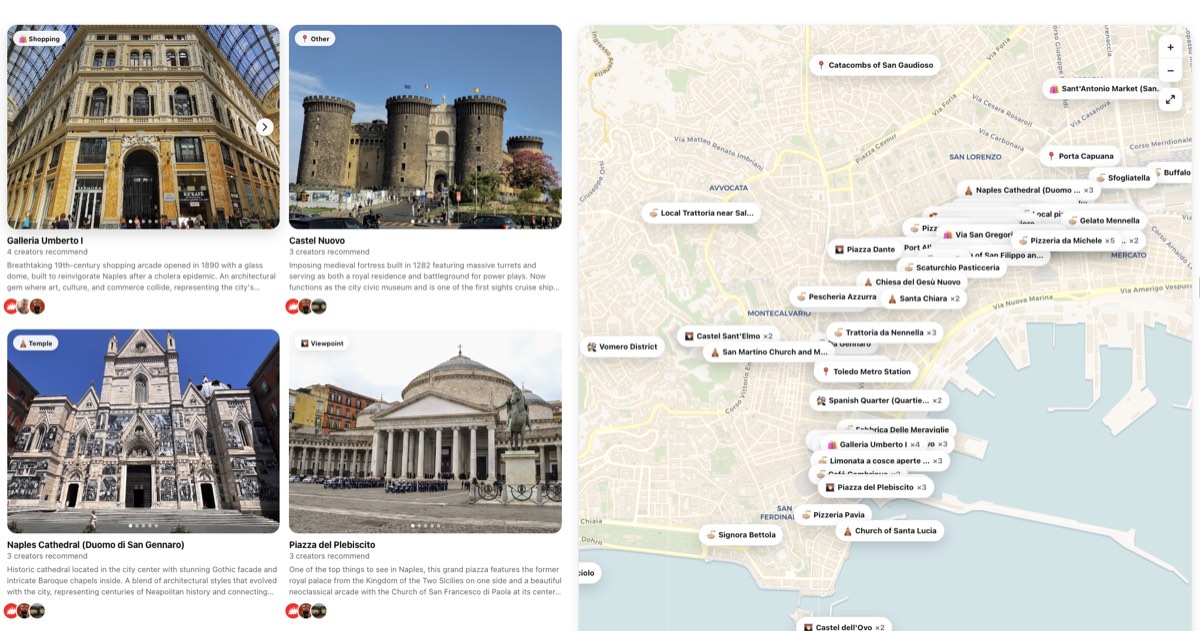
Task: Click the Temple badge on Naples Cathedral card
Action: (35, 343)
